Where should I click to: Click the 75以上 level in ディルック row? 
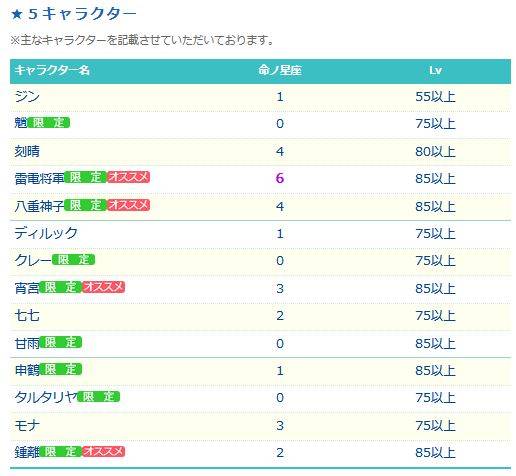click(435, 233)
